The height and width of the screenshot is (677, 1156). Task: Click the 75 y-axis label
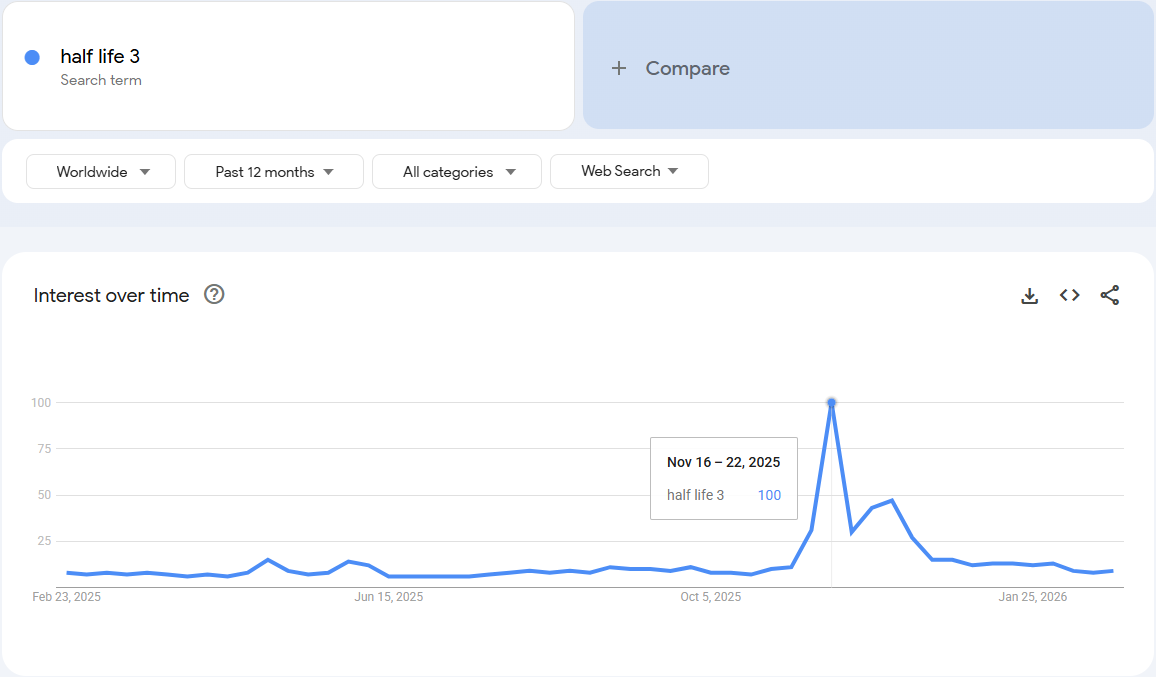[x=44, y=448]
